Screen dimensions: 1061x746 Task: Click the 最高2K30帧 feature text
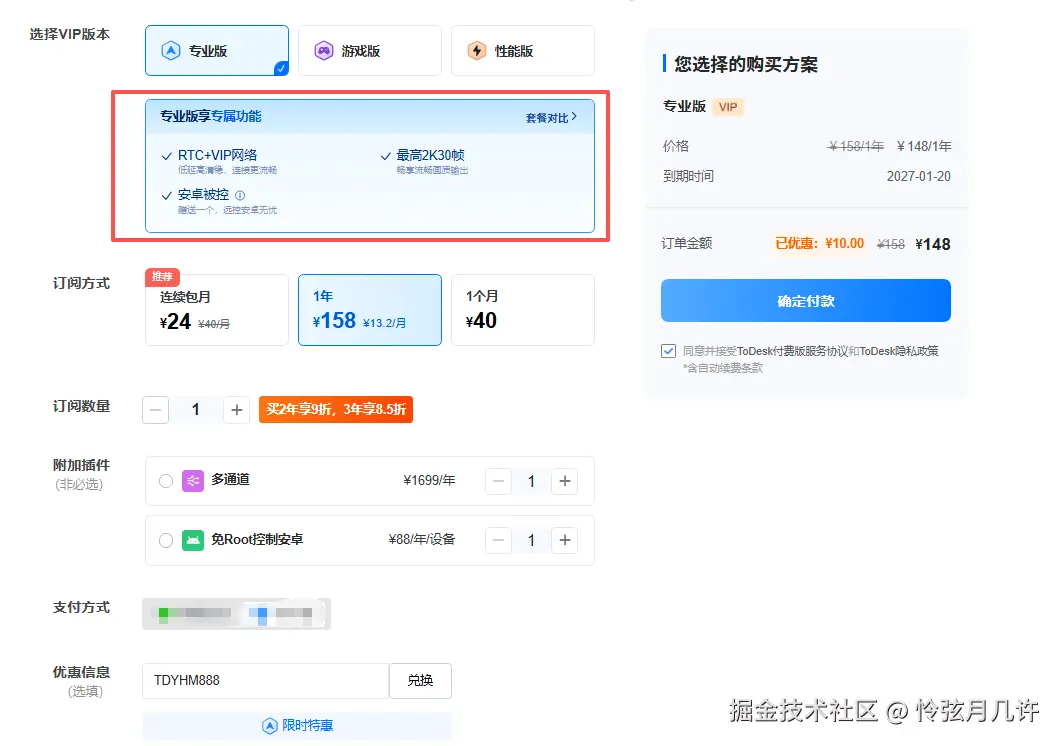click(430, 155)
